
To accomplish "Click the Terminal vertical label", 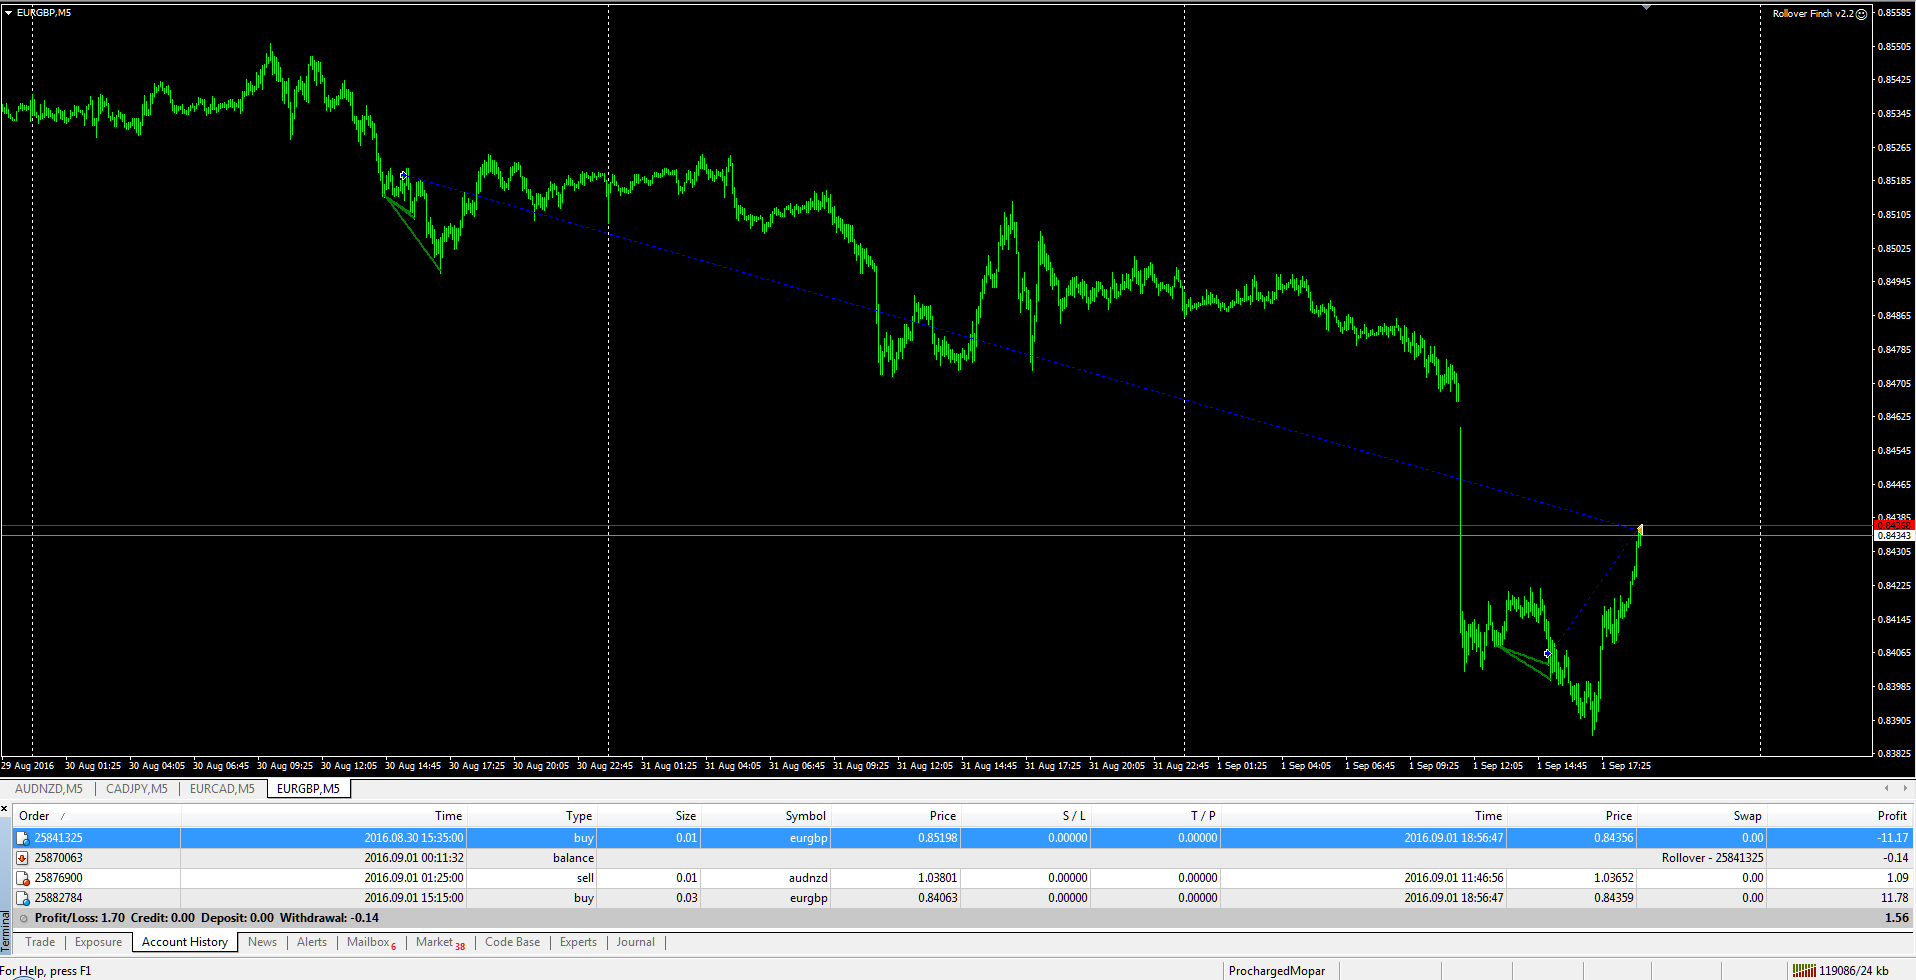I will click(x=5, y=931).
